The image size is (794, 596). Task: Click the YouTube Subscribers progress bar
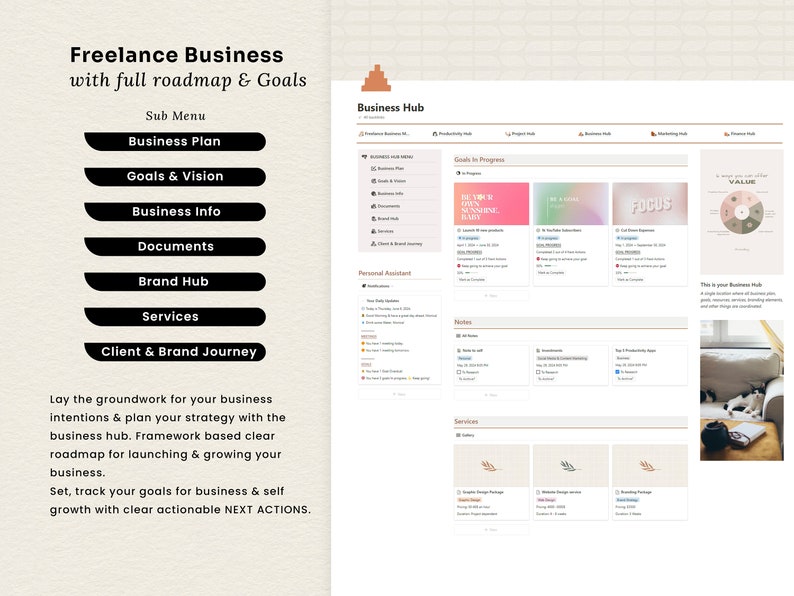(550, 265)
